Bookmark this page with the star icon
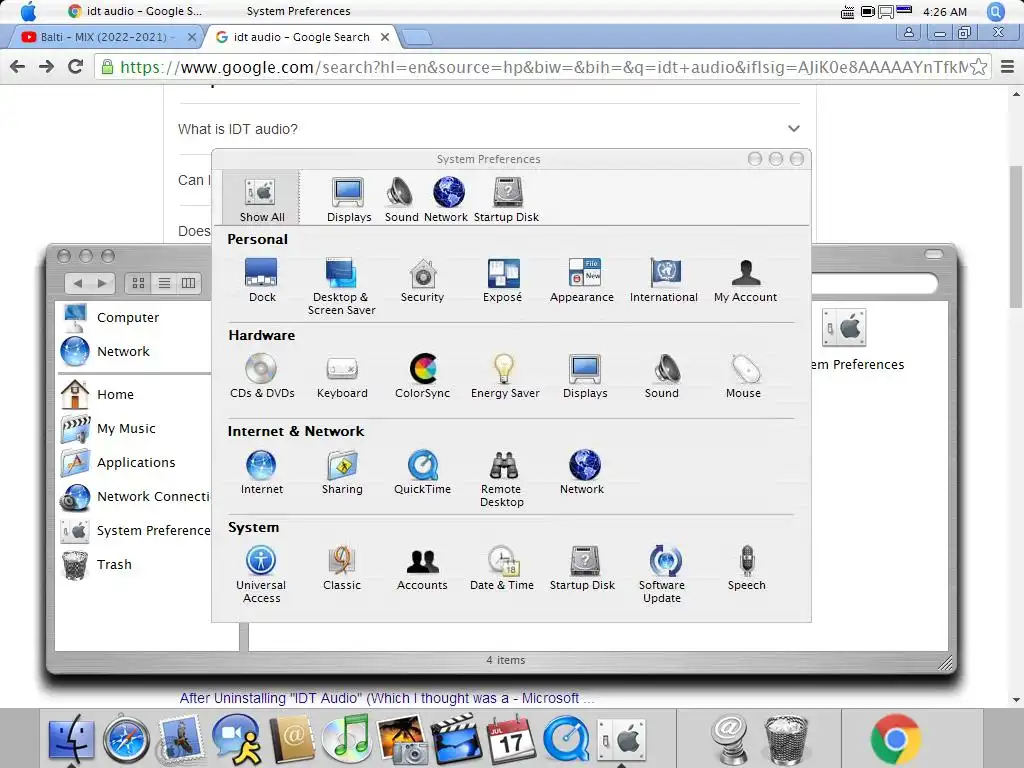 [978, 67]
